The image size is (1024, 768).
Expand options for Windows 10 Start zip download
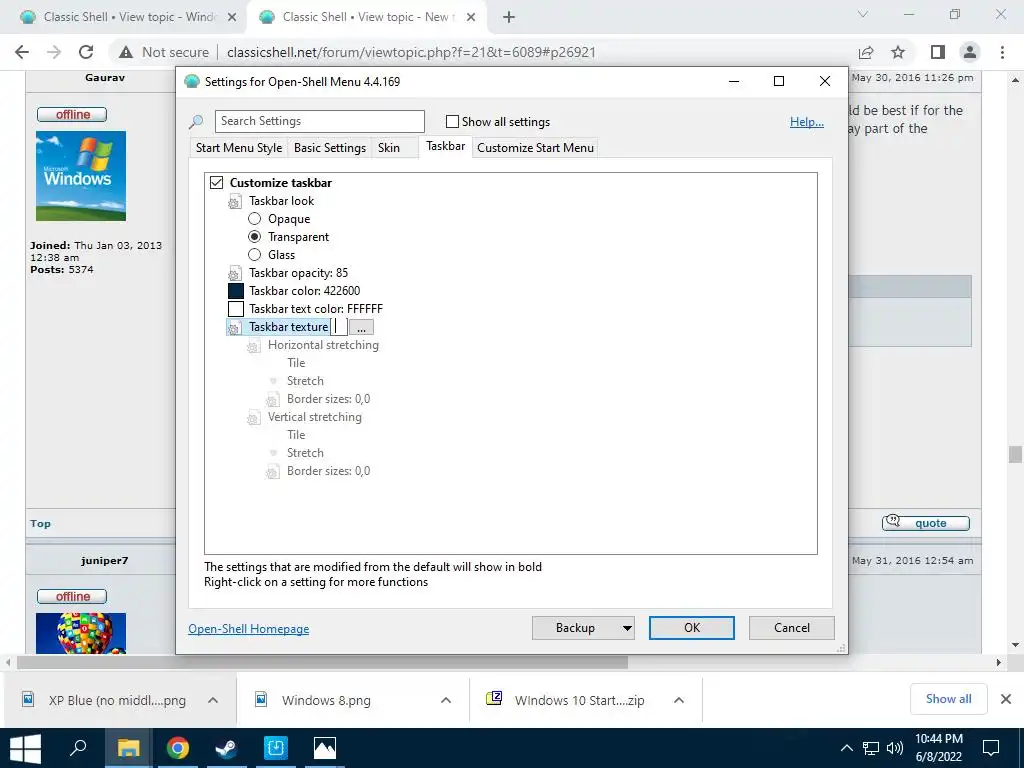click(x=679, y=700)
